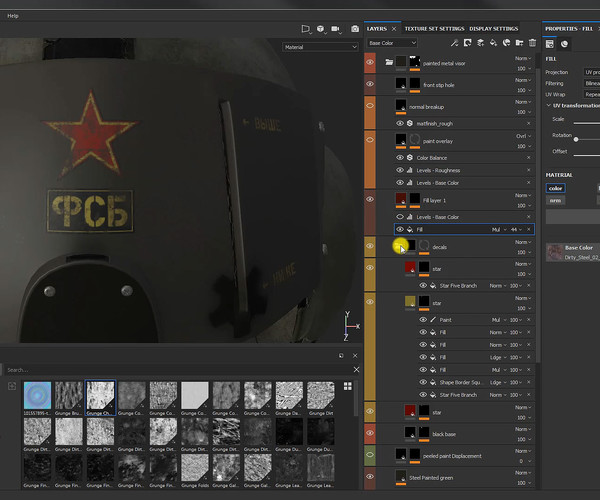Switch to the Layers tab
600x500 pixels.
tap(377, 29)
